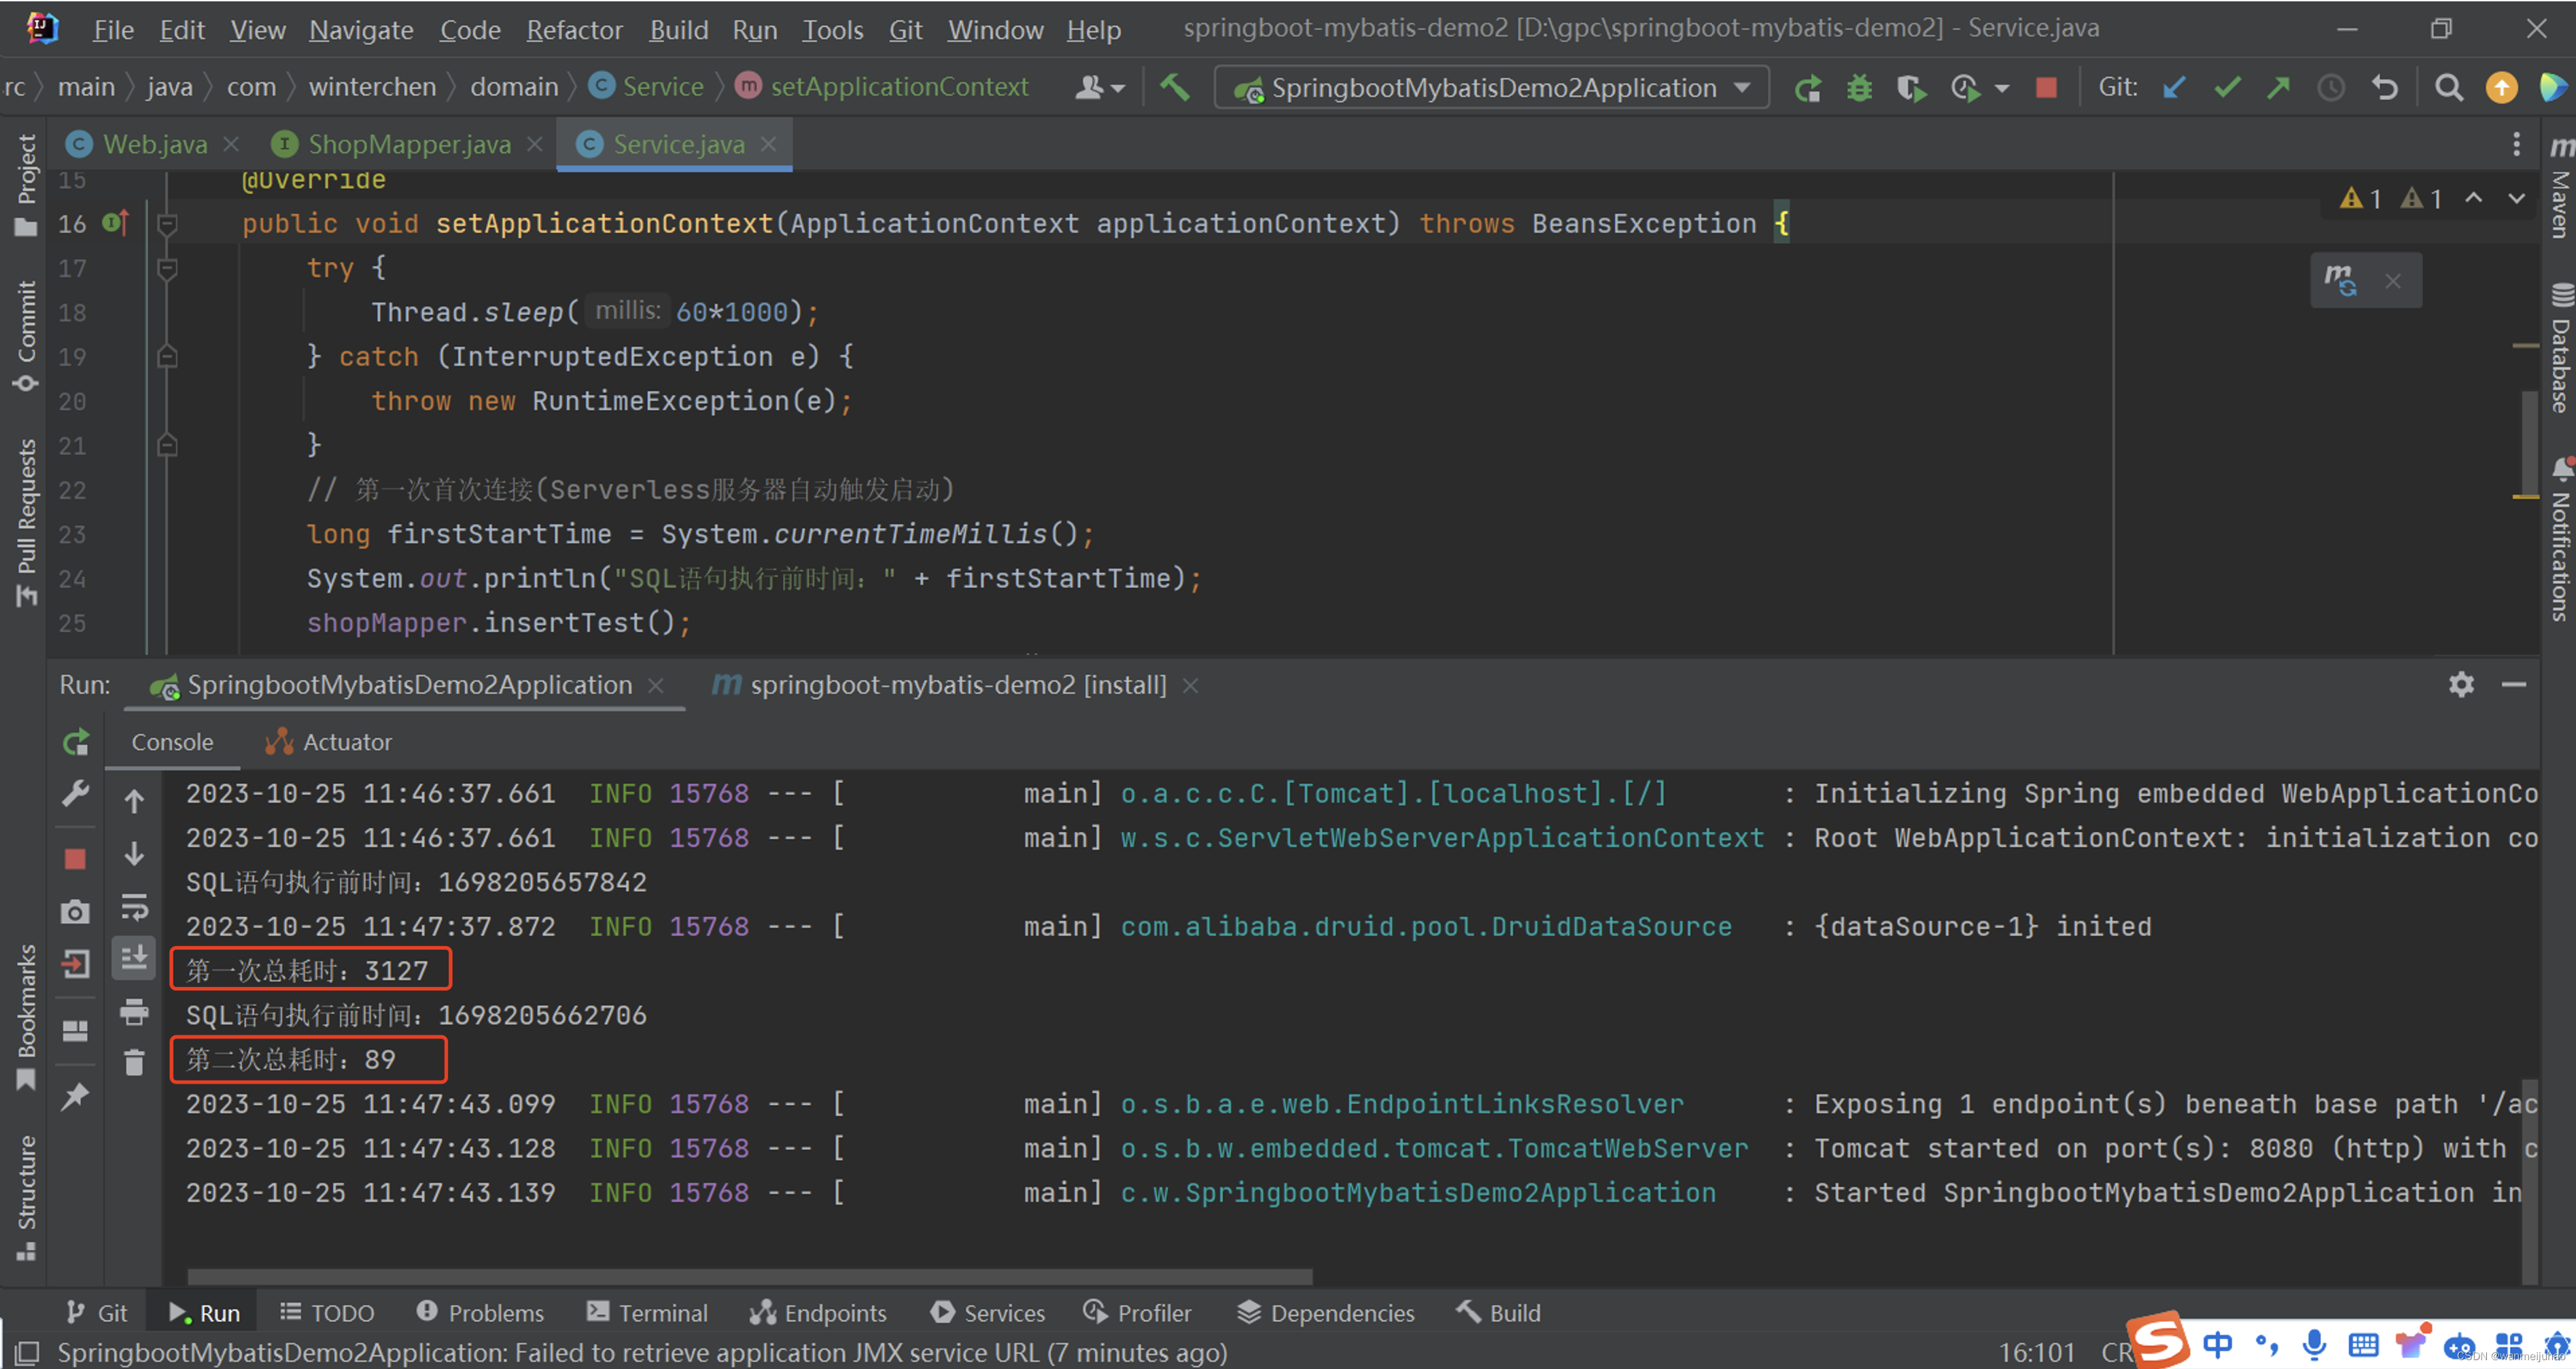Toggle the Commit tool window
2576x1369 pixels.
[26, 337]
